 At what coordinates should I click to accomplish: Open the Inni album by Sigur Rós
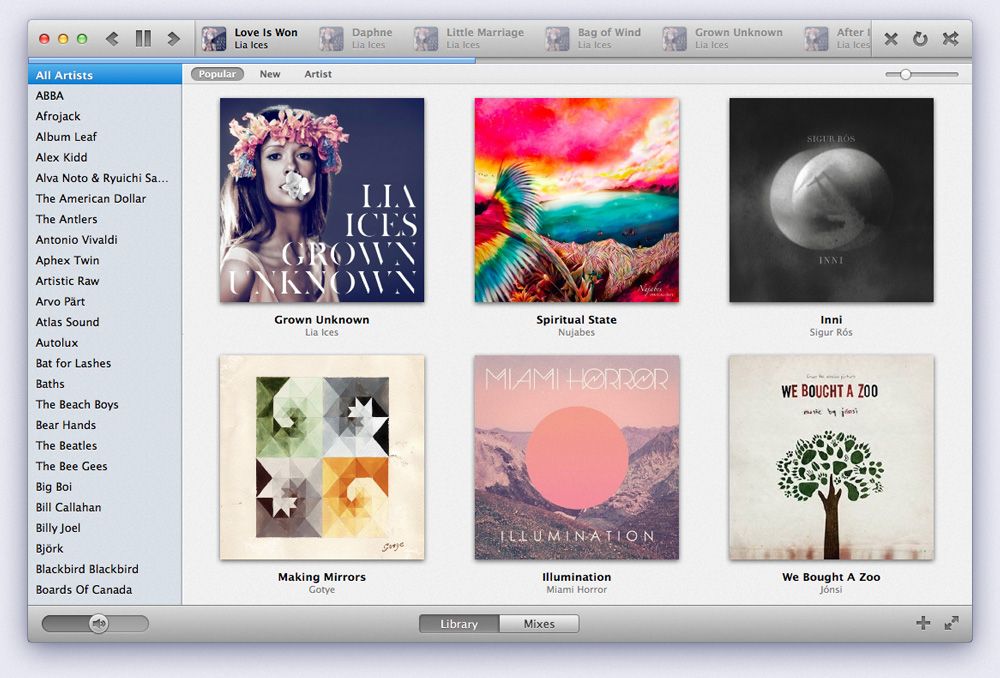point(832,199)
